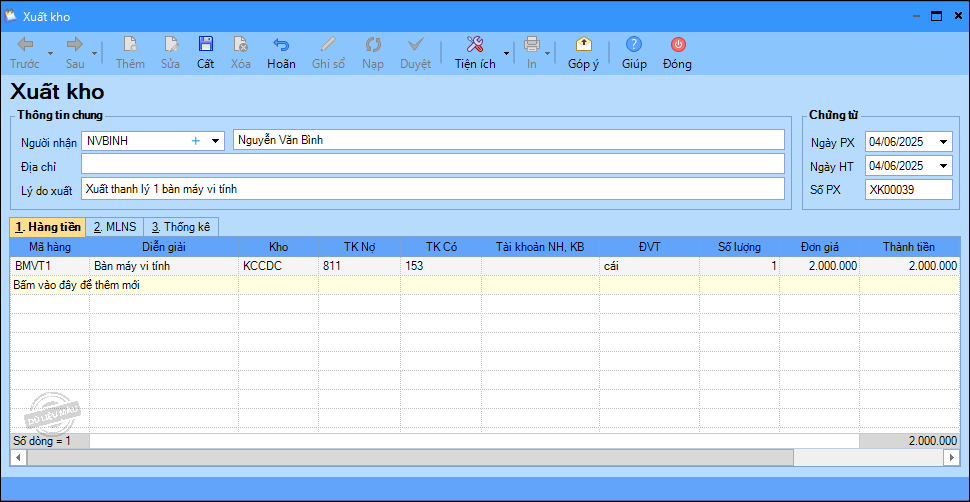Undo changes with the Hoãn icon

[281, 45]
